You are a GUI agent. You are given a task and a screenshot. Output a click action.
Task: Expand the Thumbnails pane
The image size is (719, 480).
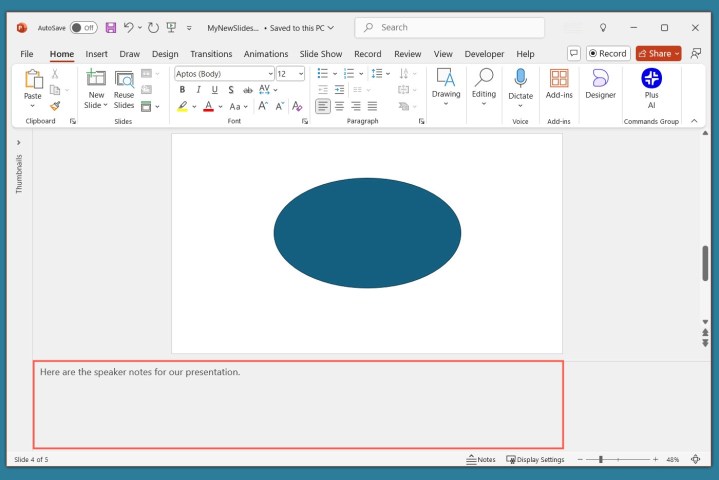[18, 143]
